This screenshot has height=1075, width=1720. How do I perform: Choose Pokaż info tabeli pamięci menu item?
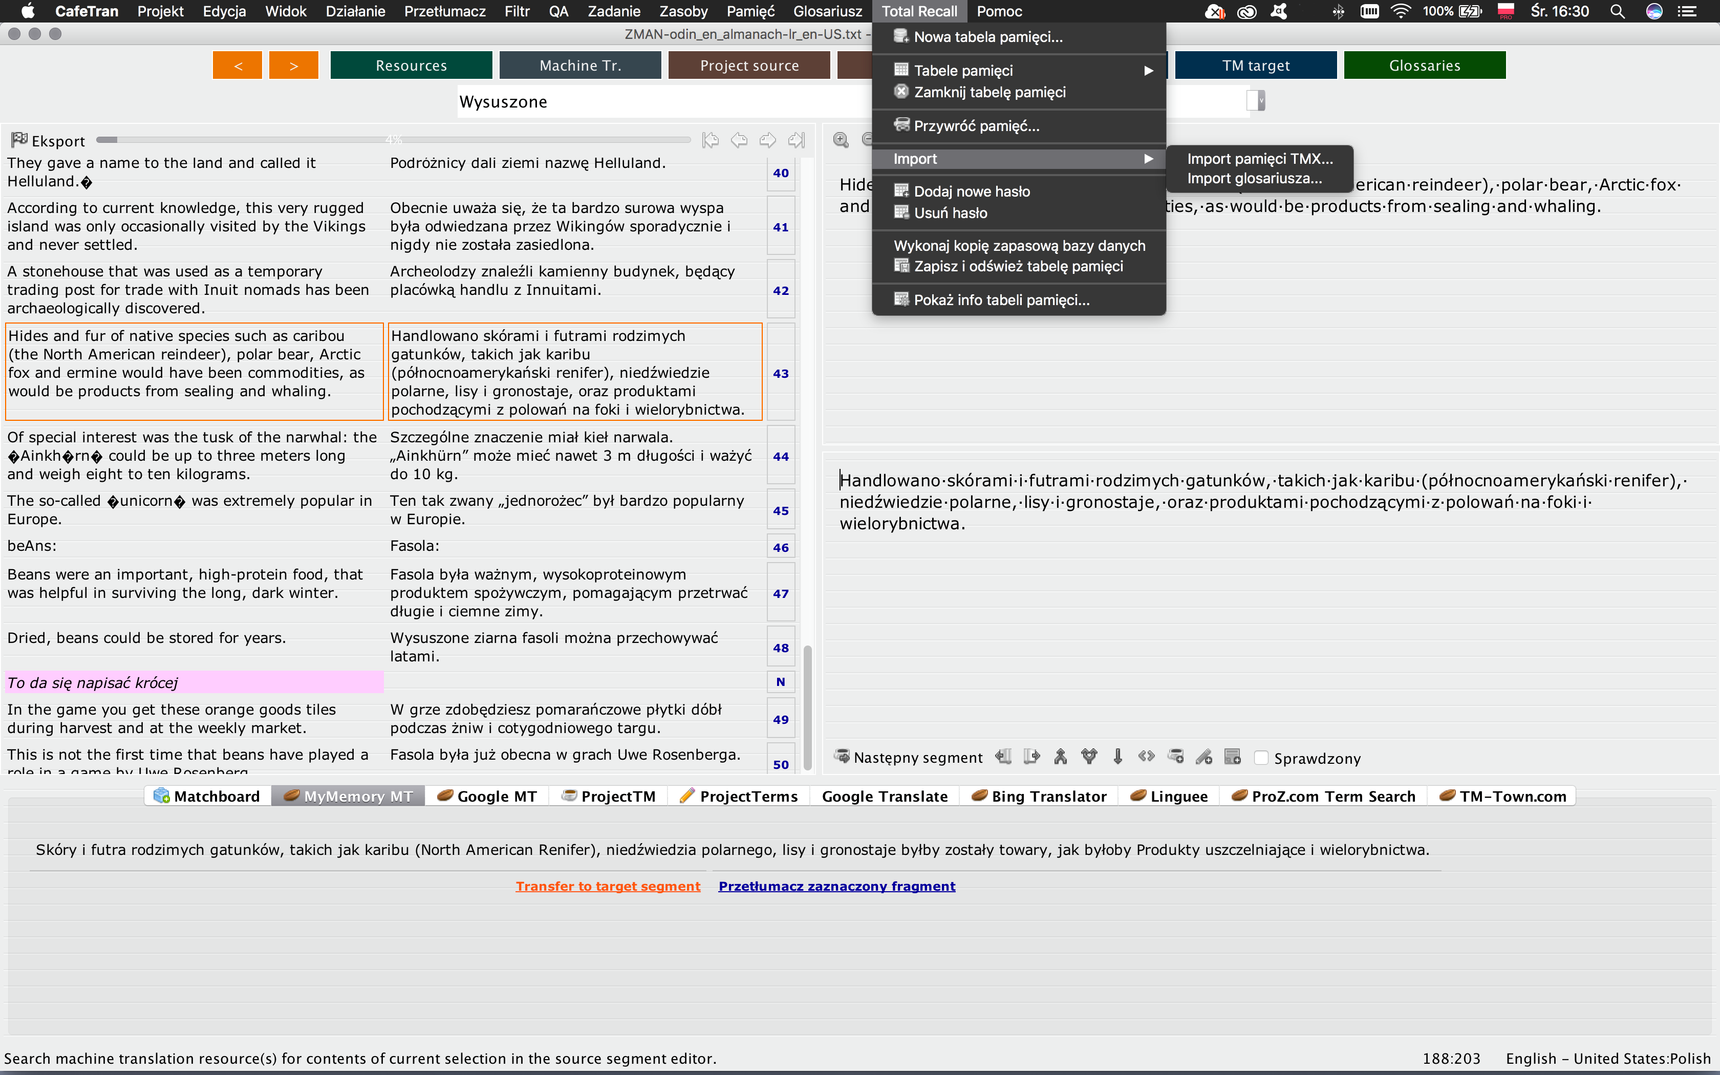pyautogui.click(x=1019, y=300)
